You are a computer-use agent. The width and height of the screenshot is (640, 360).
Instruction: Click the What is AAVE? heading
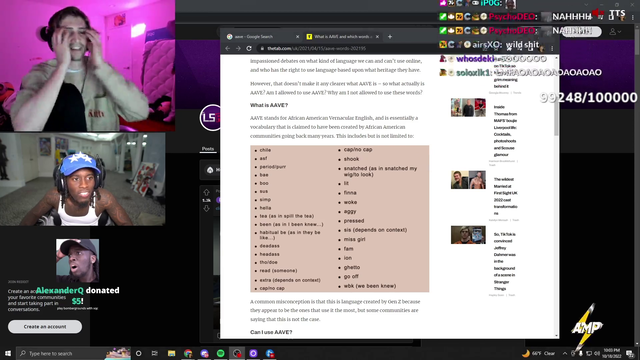[x=269, y=105]
